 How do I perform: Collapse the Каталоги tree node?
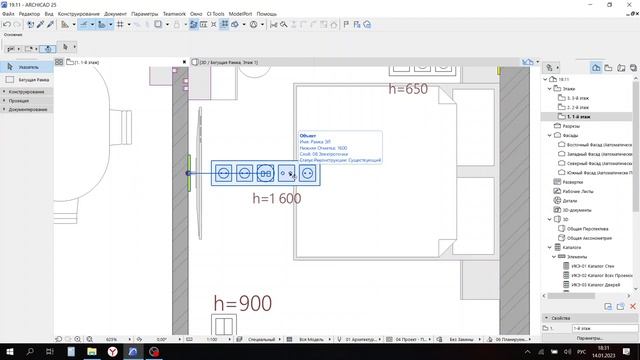(x=549, y=247)
